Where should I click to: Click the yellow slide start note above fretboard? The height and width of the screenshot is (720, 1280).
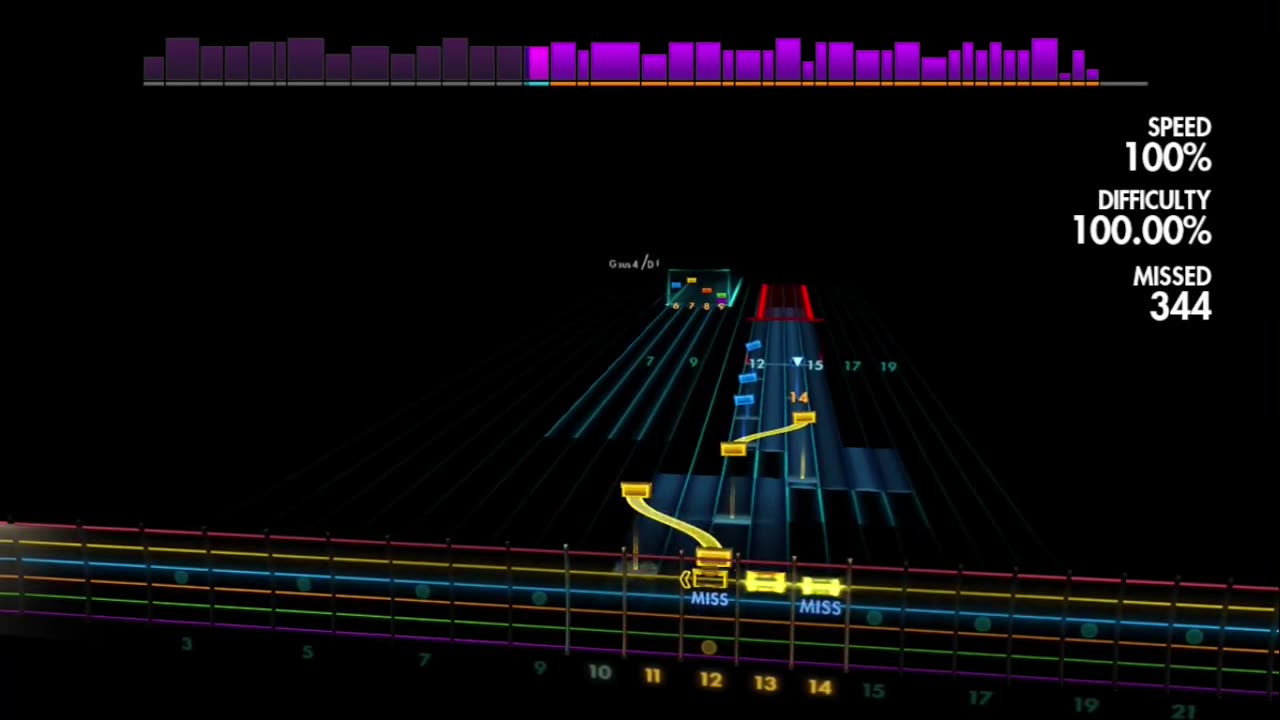tap(636, 490)
